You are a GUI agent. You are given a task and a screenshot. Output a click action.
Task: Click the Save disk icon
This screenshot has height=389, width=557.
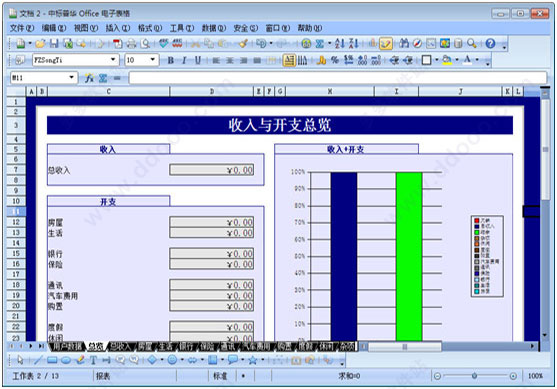pos(54,44)
